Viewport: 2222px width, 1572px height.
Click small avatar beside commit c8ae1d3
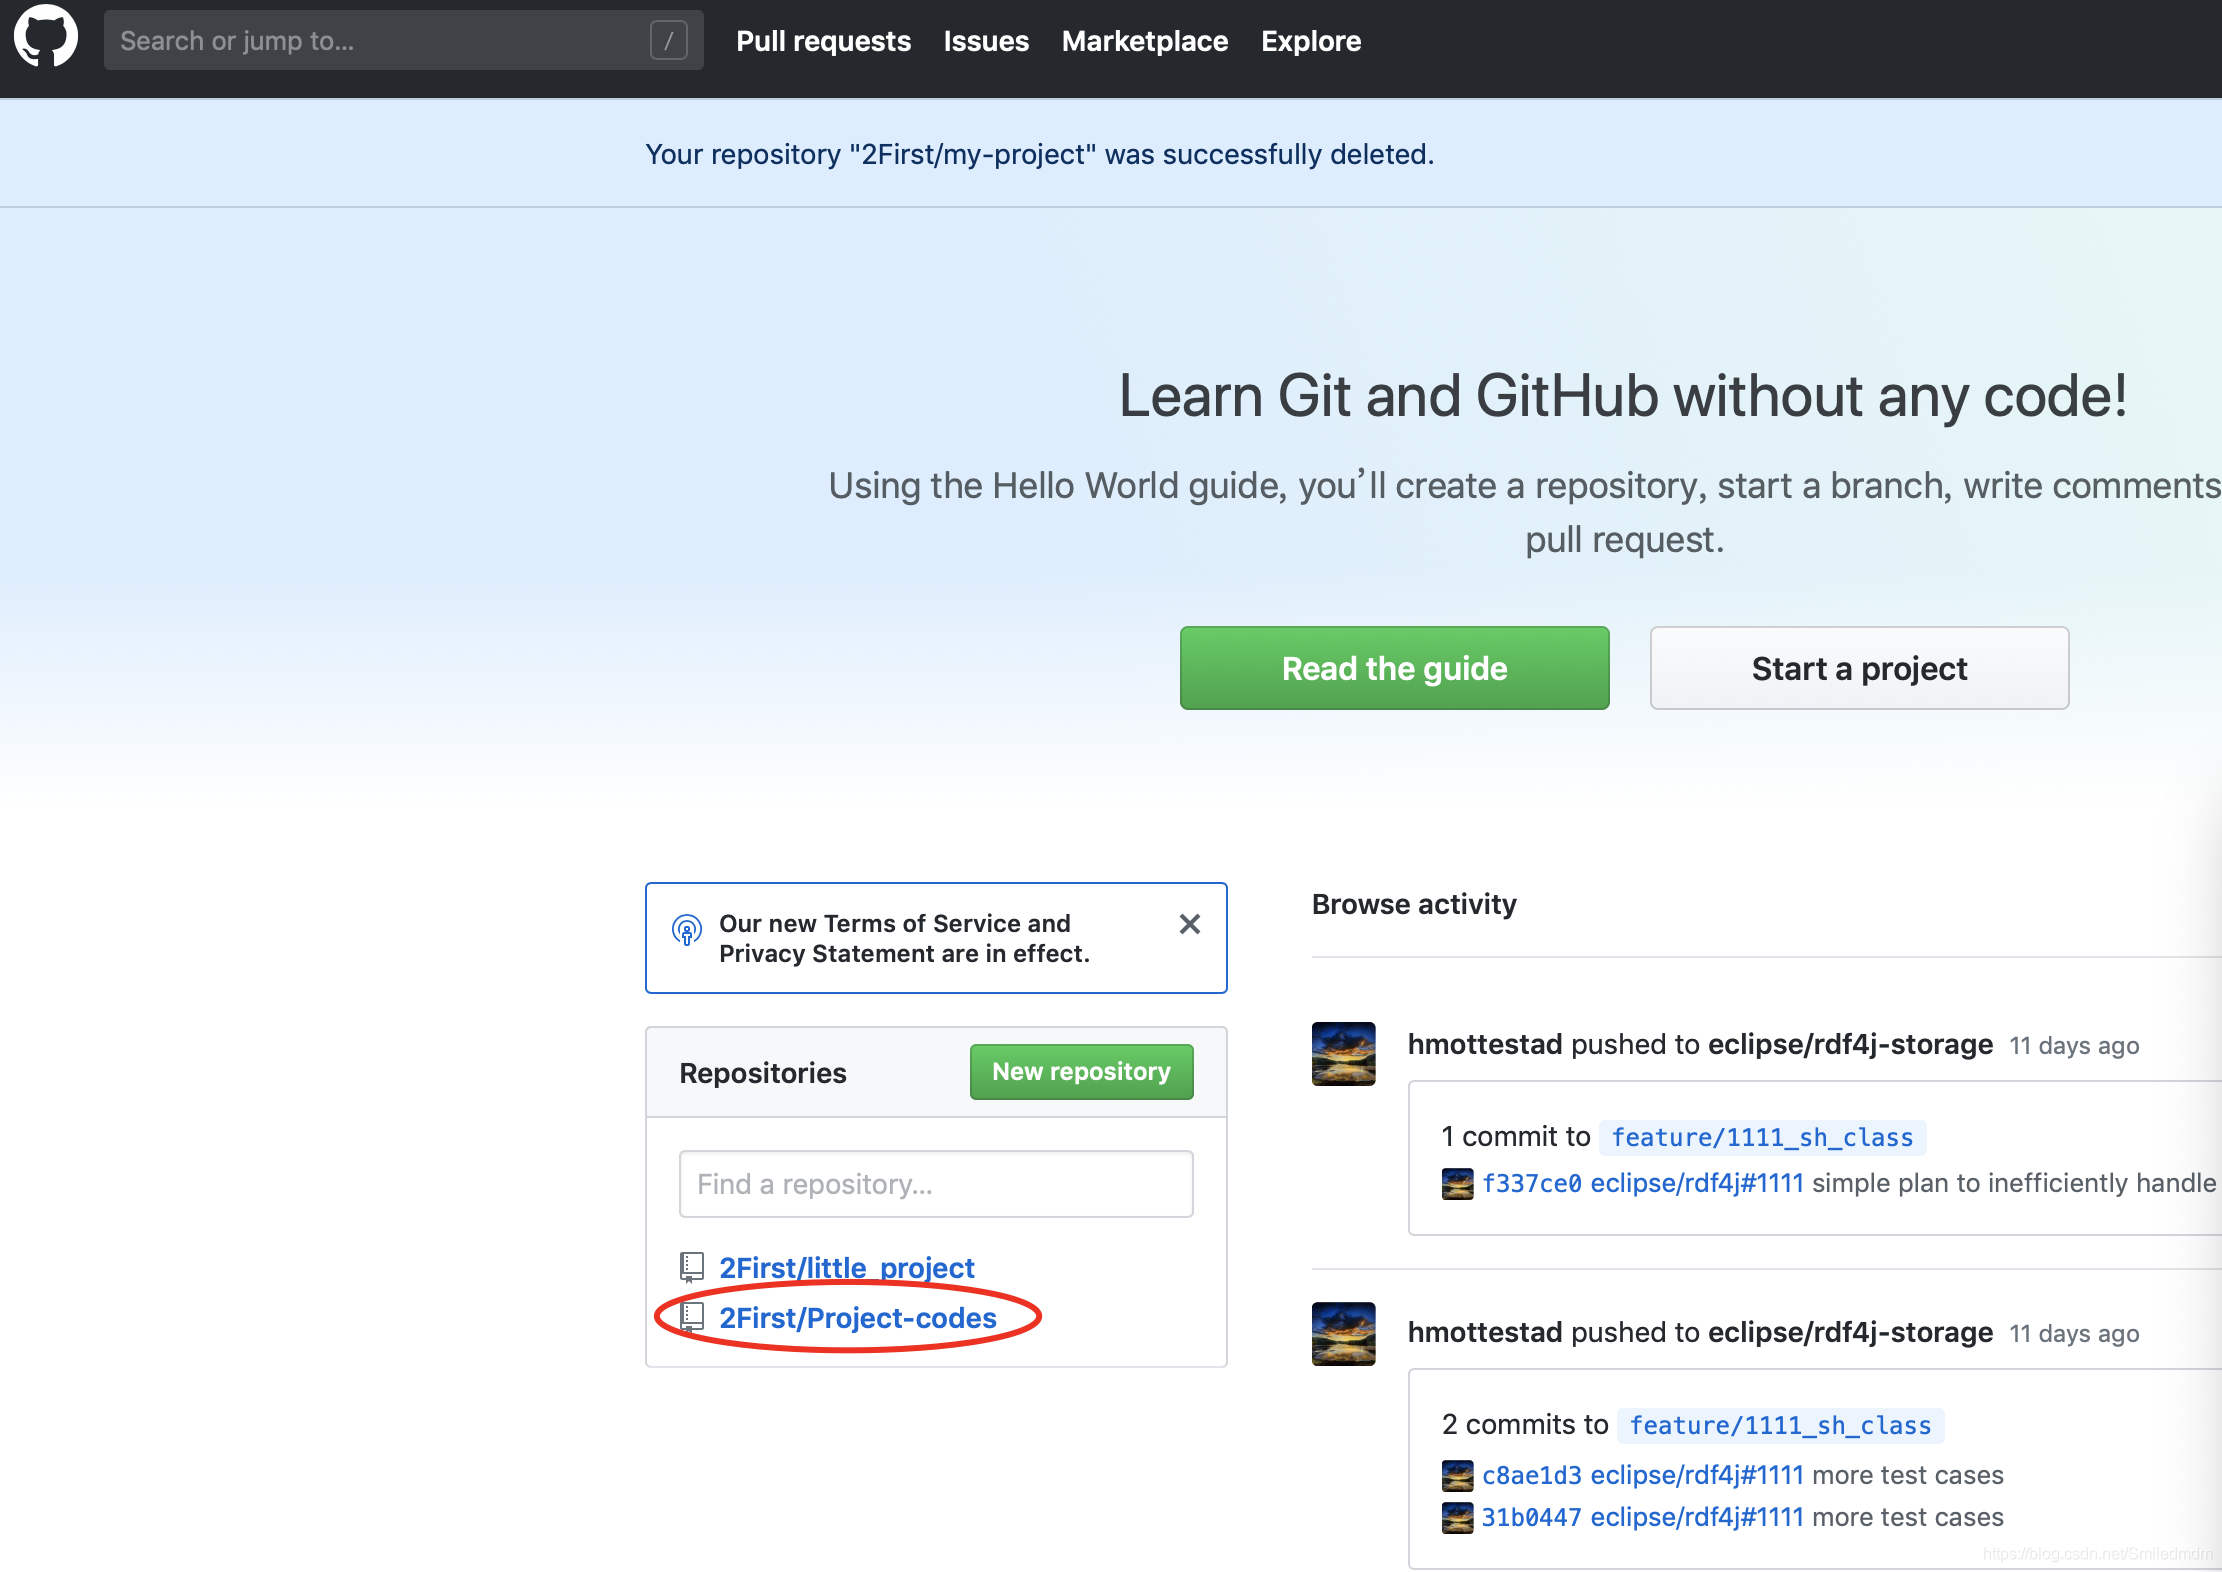click(1457, 1476)
